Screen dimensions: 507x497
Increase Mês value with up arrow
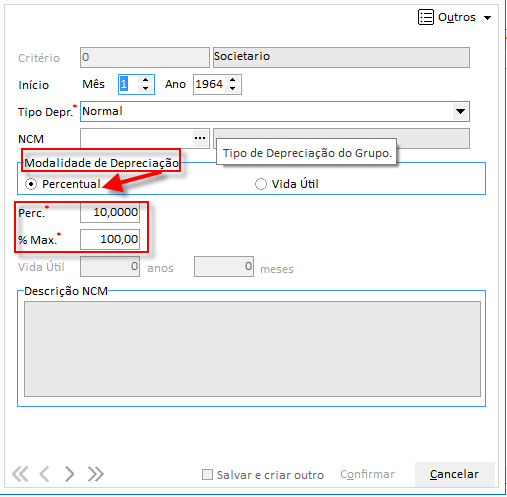(x=145, y=80)
